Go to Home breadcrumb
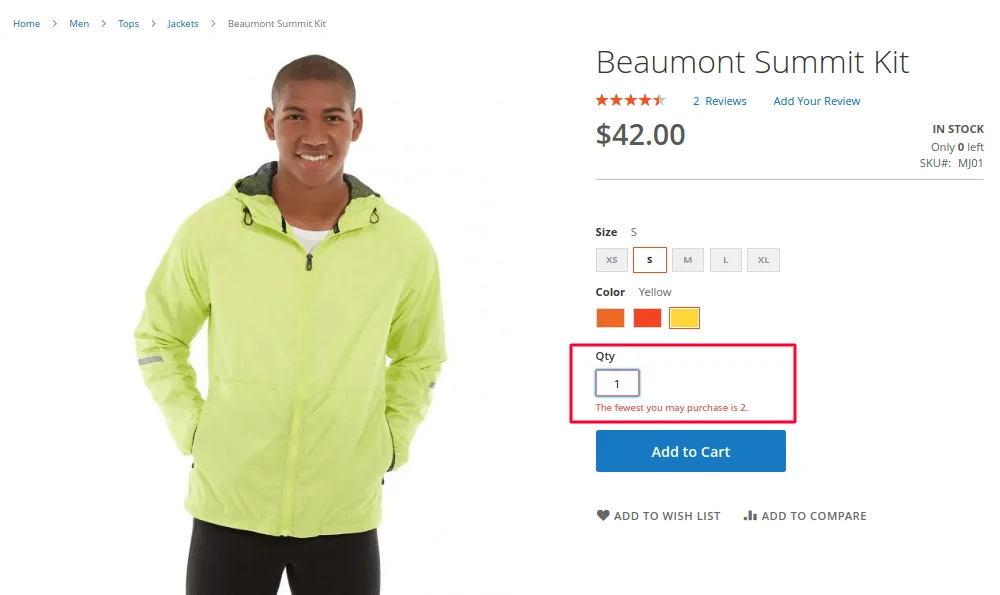 click(x=27, y=24)
